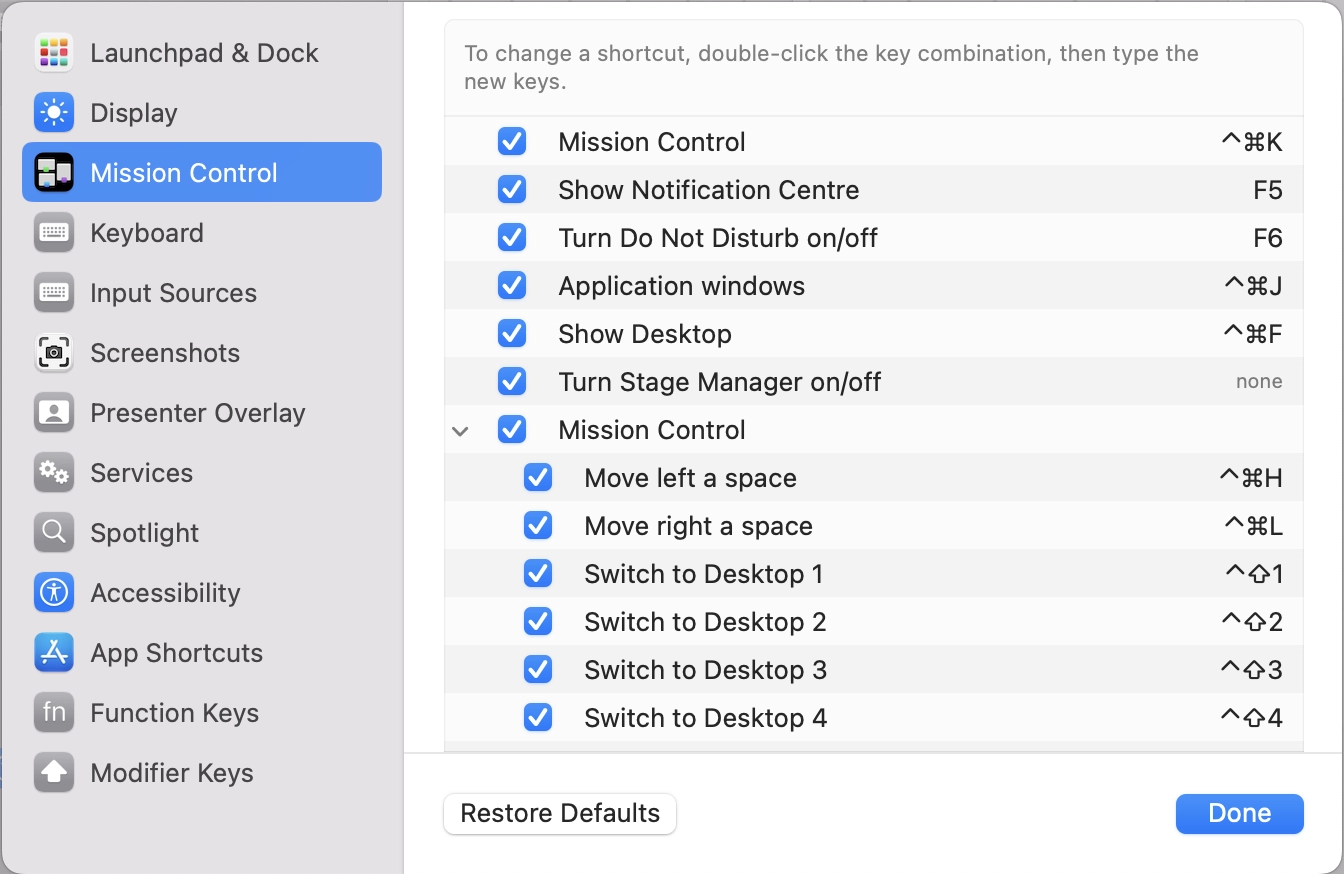Click the Restore Defaults button
The width and height of the screenshot is (1344, 874).
pos(559,813)
